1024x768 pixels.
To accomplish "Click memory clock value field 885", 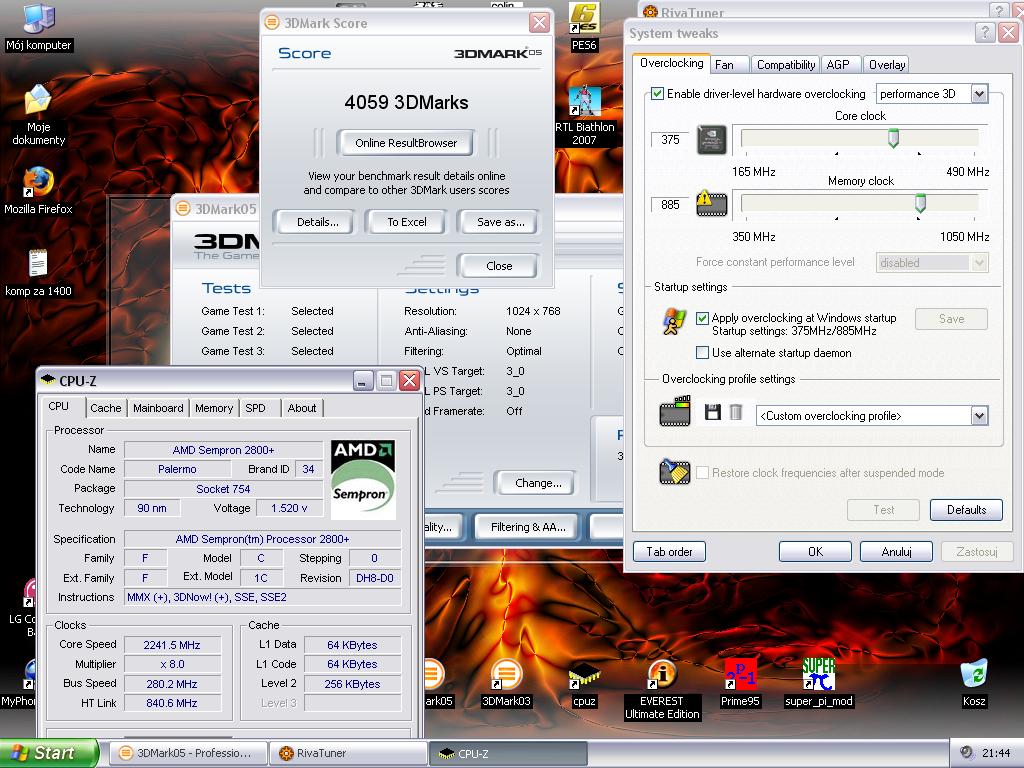I will point(670,205).
